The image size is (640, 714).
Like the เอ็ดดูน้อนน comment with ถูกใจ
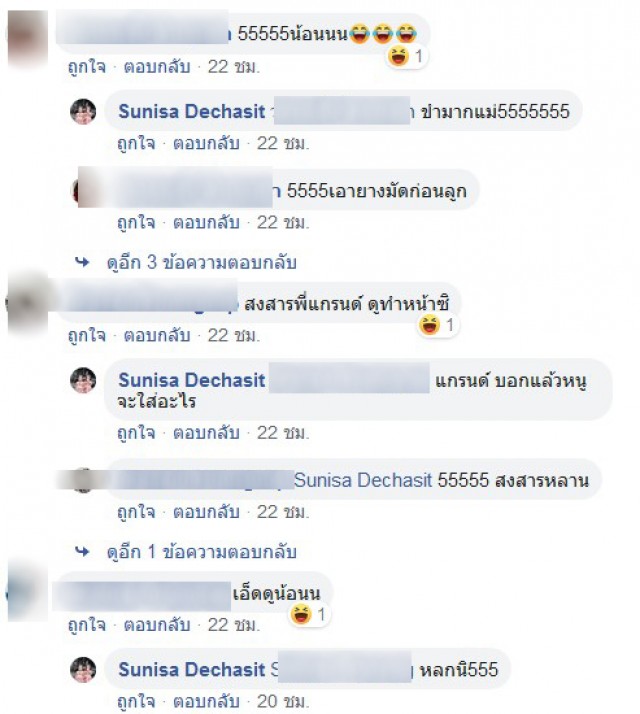[x=87, y=625]
